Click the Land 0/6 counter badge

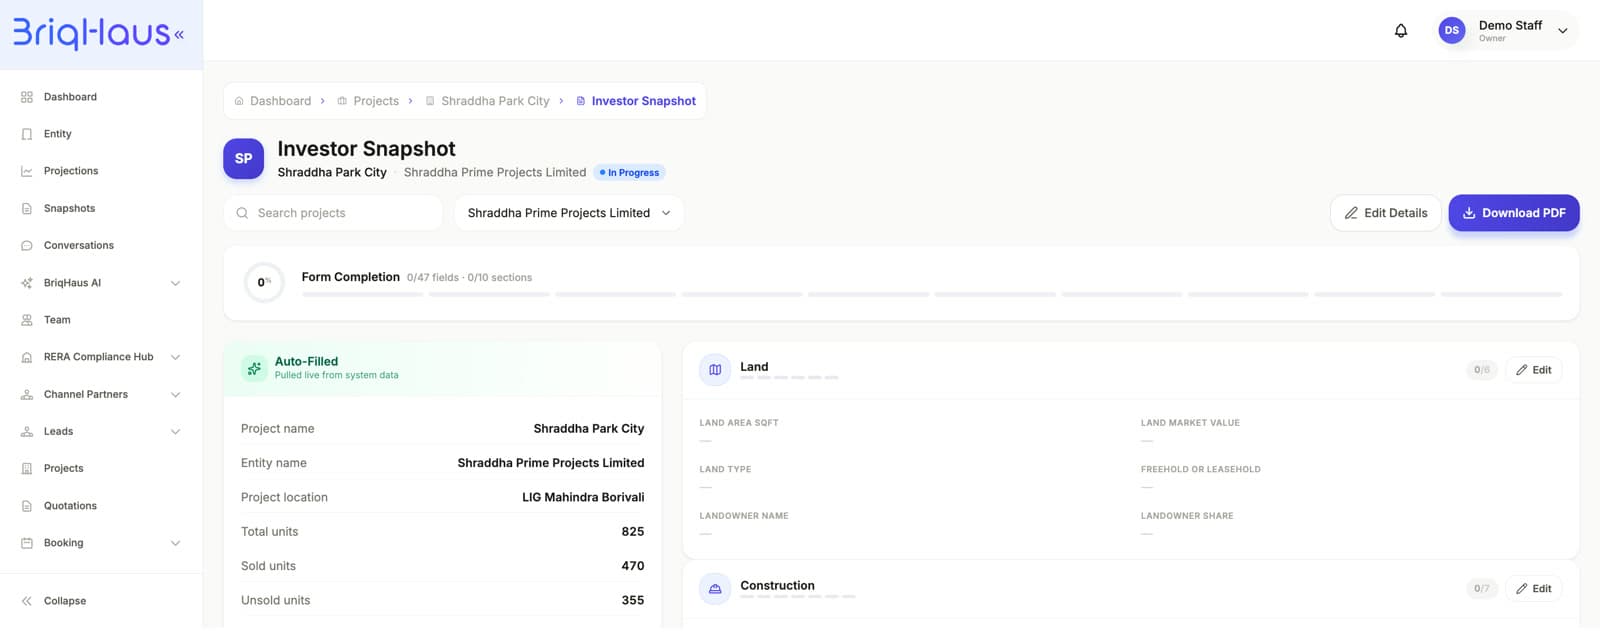click(1482, 370)
